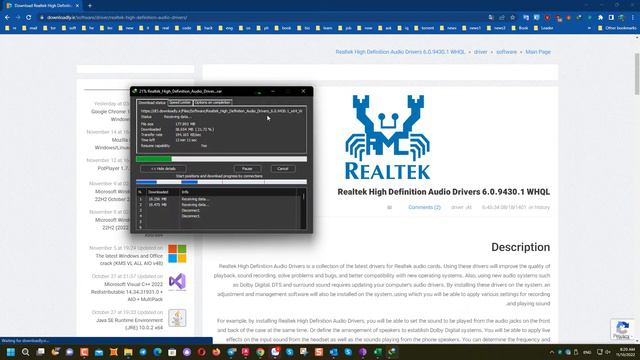This screenshot has height=360, width=640.
Task: Open Outlook from the taskbar
Action: 333,352
